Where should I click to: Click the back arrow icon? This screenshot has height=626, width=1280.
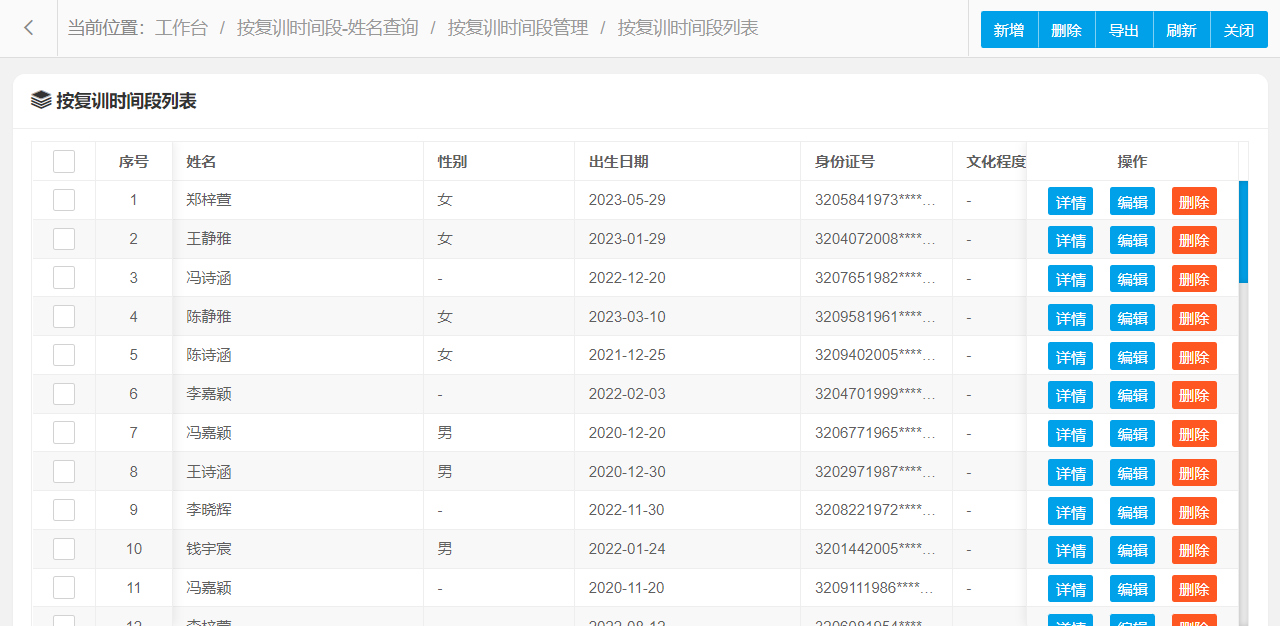[x=28, y=28]
